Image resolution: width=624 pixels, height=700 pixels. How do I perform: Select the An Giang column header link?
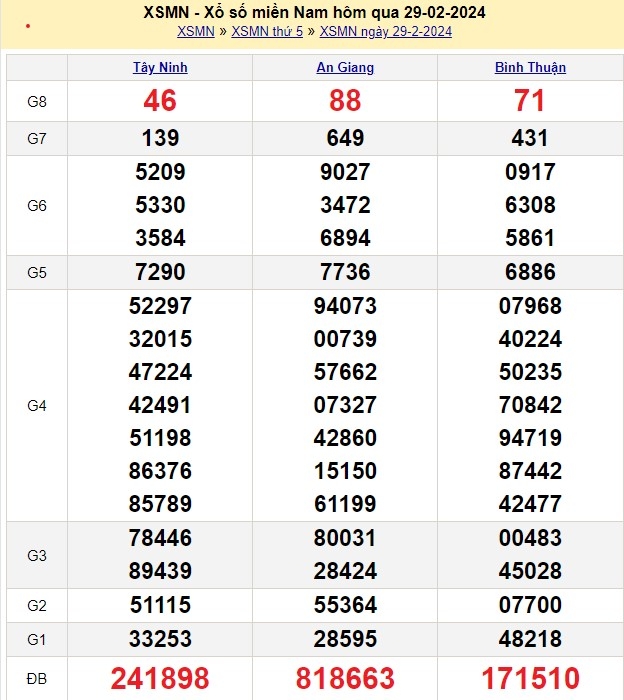tap(345, 67)
